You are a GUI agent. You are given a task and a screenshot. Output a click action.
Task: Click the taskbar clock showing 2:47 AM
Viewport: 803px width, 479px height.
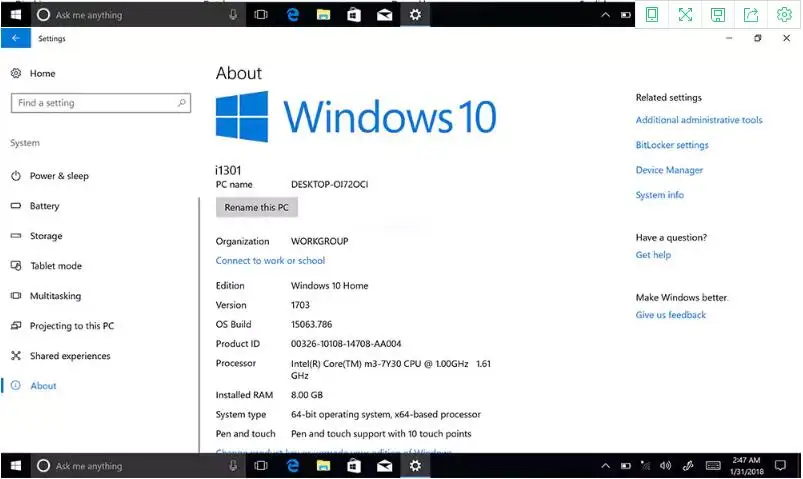tap(746, 465)
